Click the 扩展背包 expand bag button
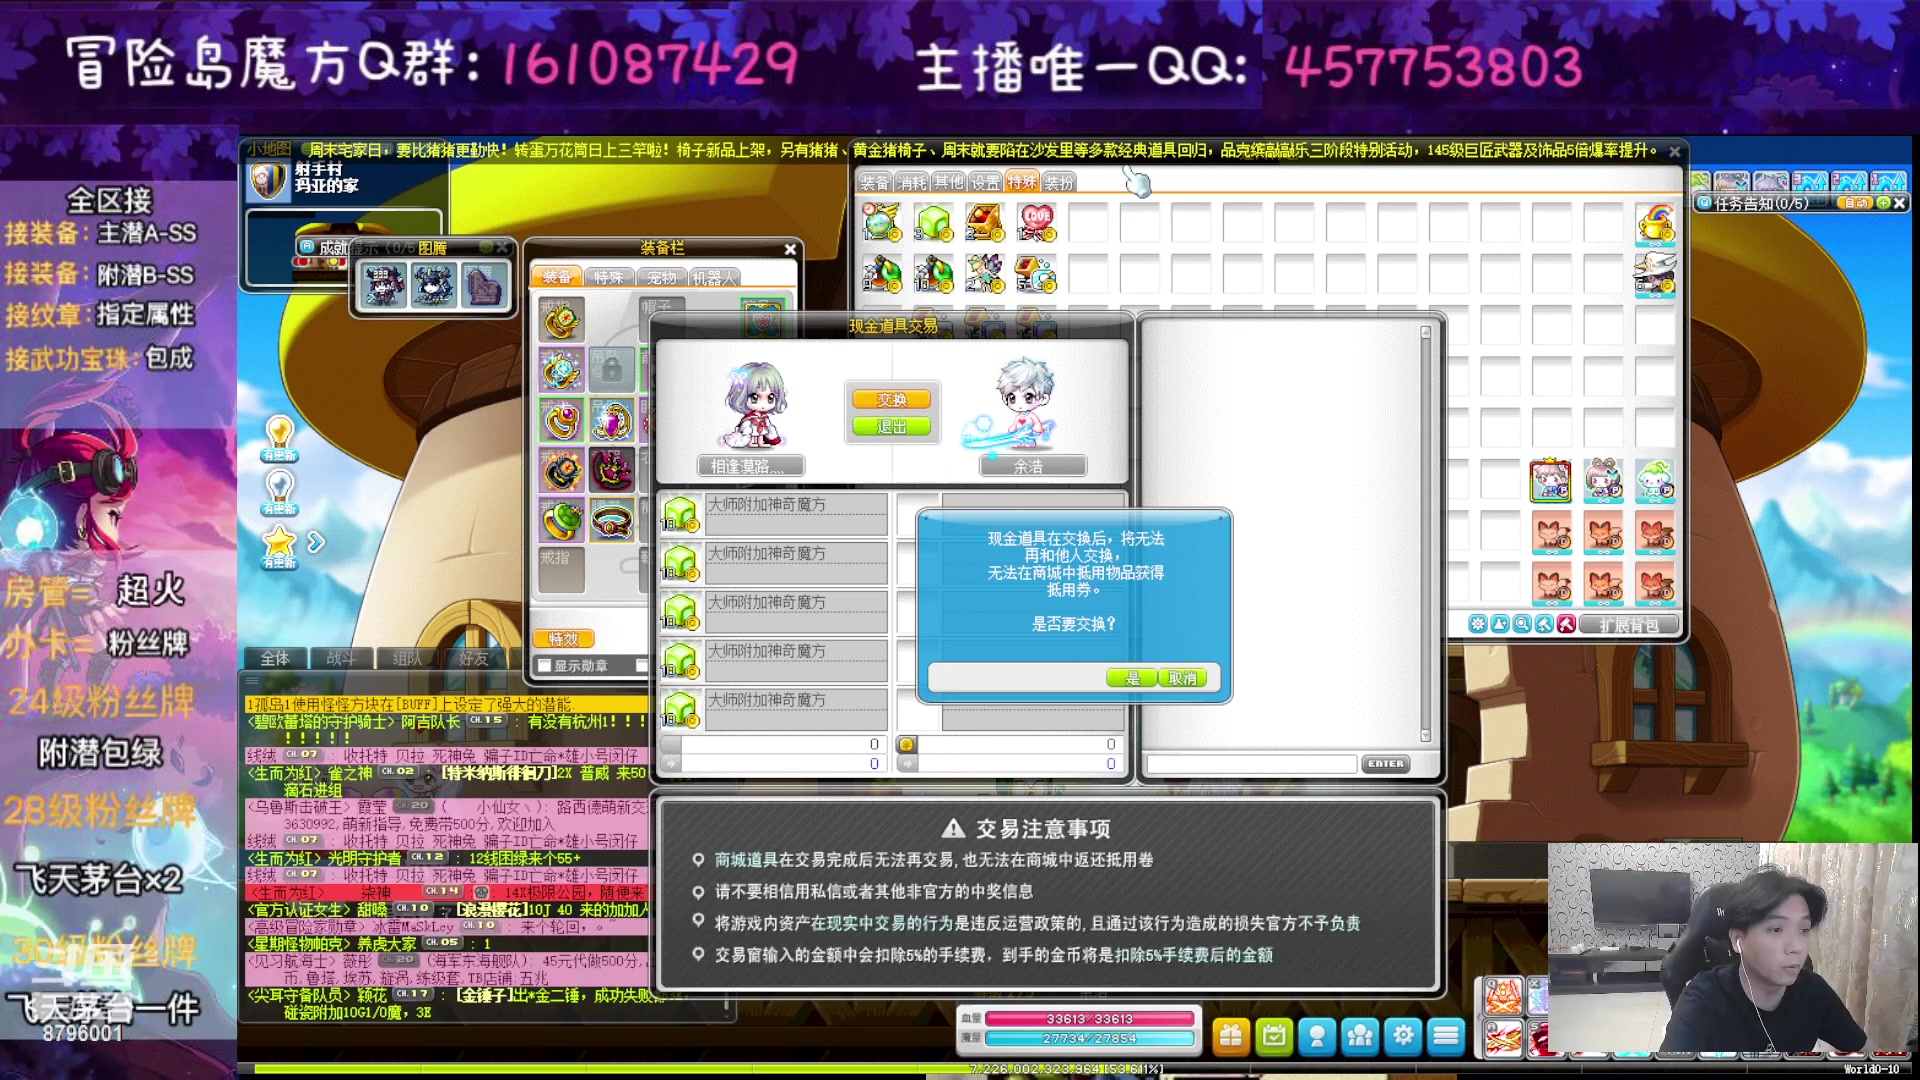 point(1627,625)
